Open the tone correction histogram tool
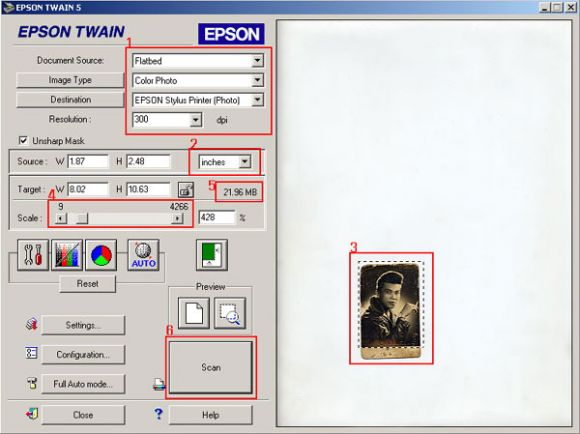Screen dimensions: 580x434 click(67, 255)
